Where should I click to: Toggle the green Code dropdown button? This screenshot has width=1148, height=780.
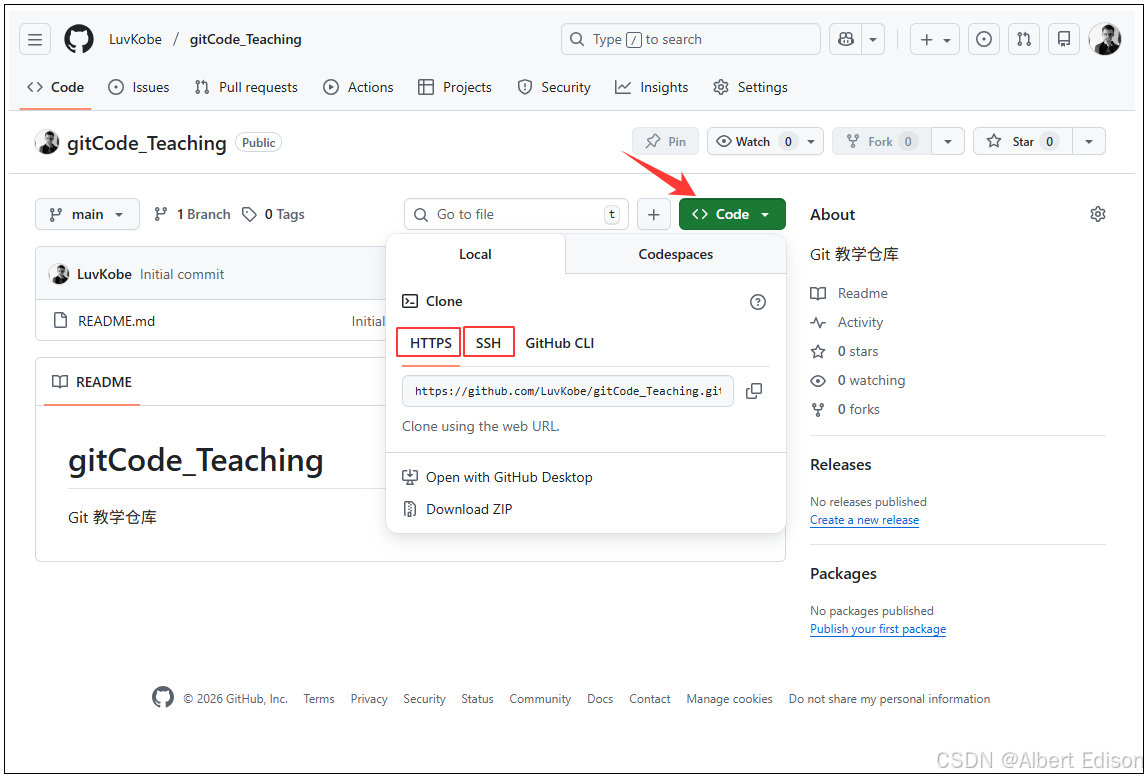tap(732, 214)
